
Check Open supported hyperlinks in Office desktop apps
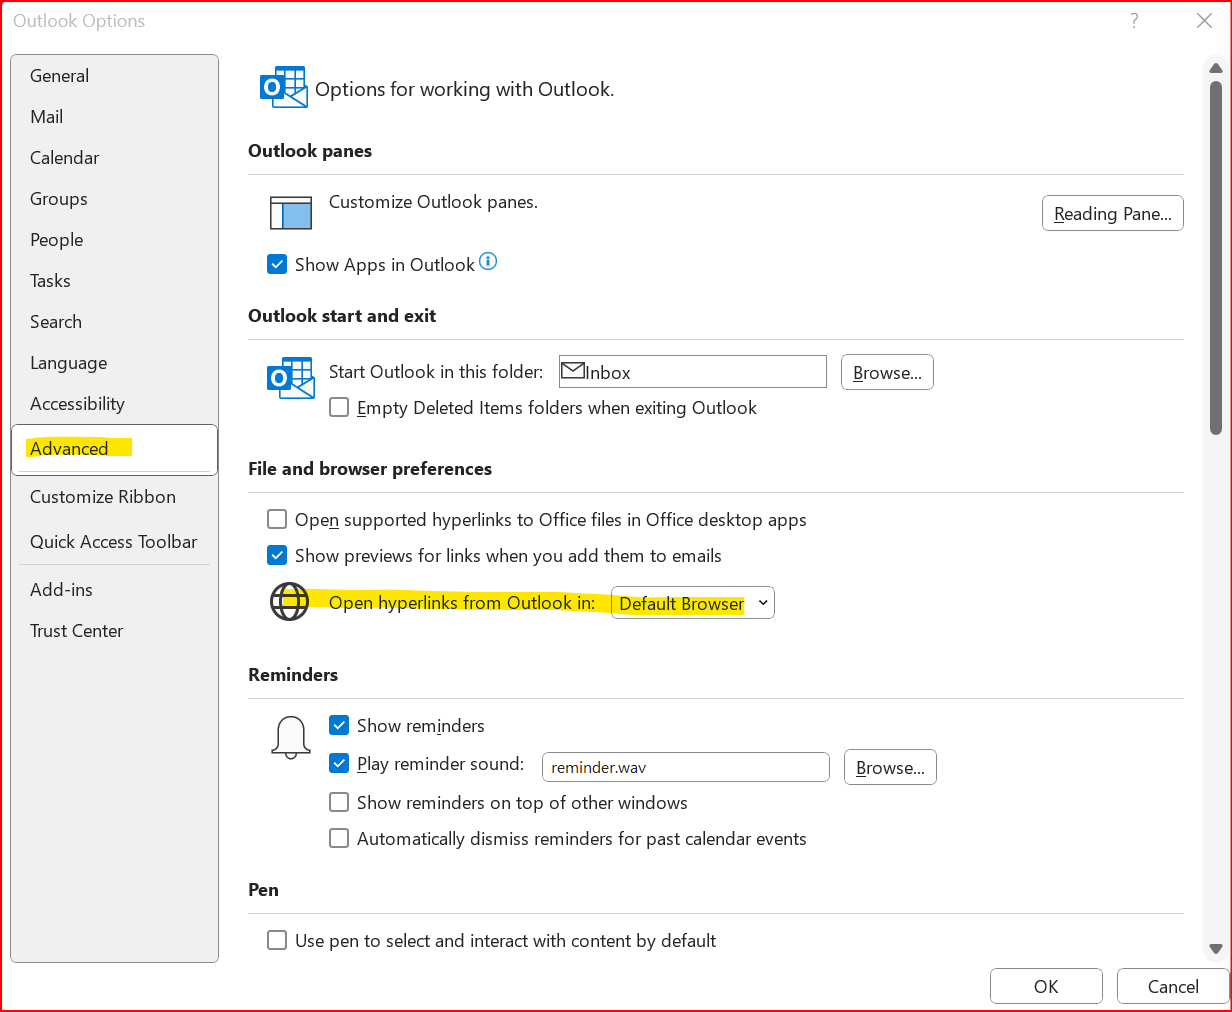click(278, 520)
